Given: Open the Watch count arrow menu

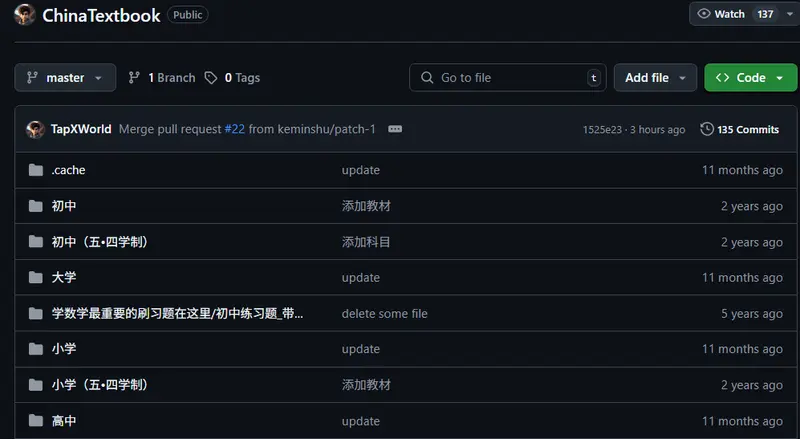Looking at the screenshot, I should point(790,14).
